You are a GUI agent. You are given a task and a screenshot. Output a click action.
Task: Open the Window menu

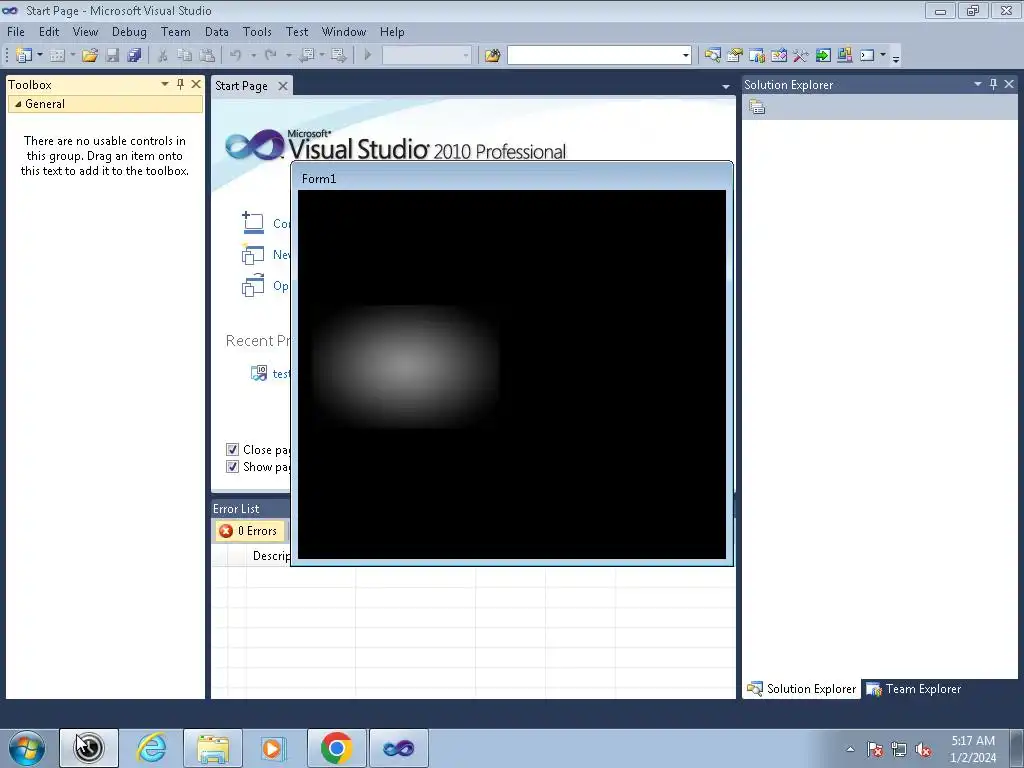point(344,31)
